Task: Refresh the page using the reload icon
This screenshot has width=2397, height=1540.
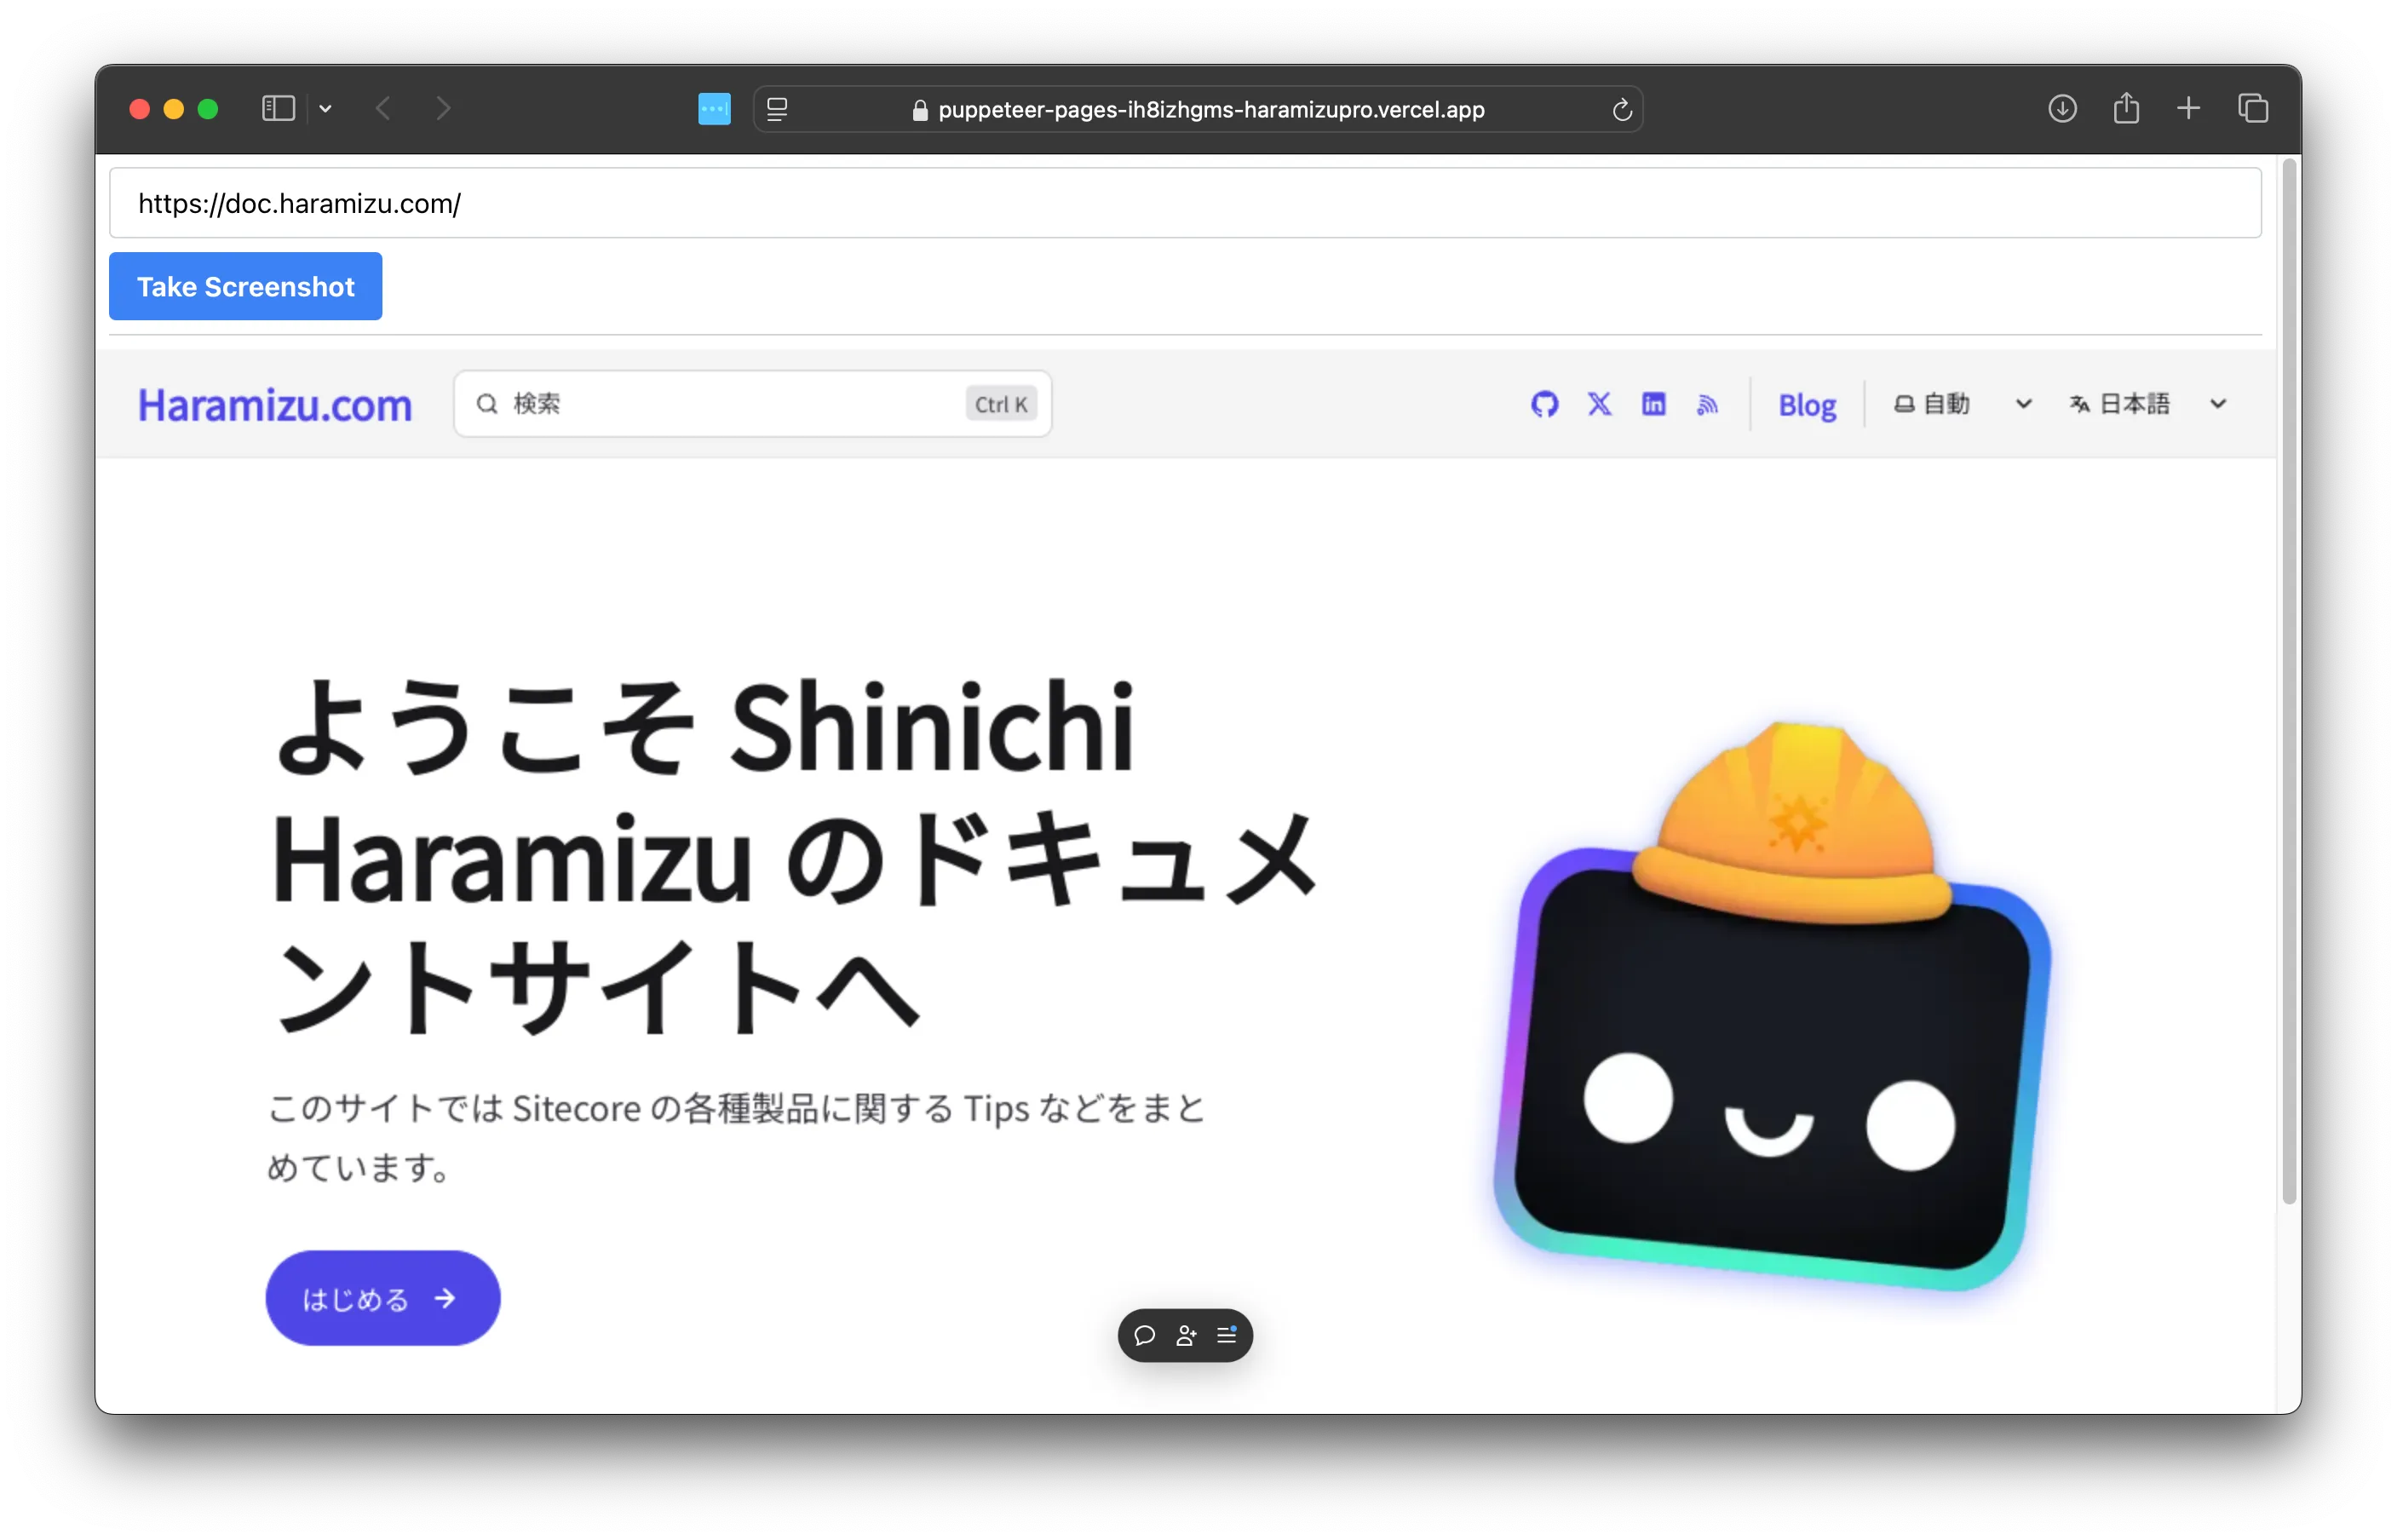Action: 1621,110
